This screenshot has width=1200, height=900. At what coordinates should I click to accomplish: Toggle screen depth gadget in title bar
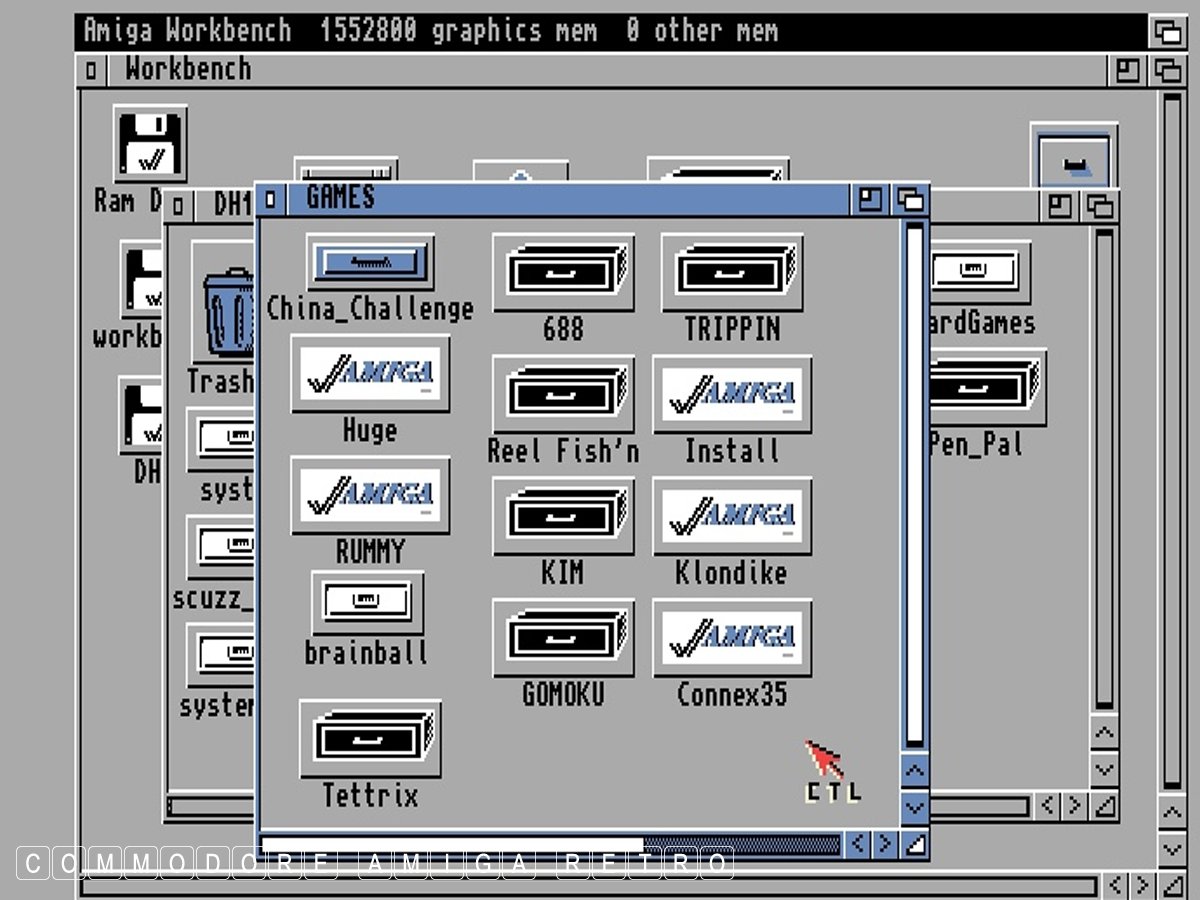[1167, 32]
